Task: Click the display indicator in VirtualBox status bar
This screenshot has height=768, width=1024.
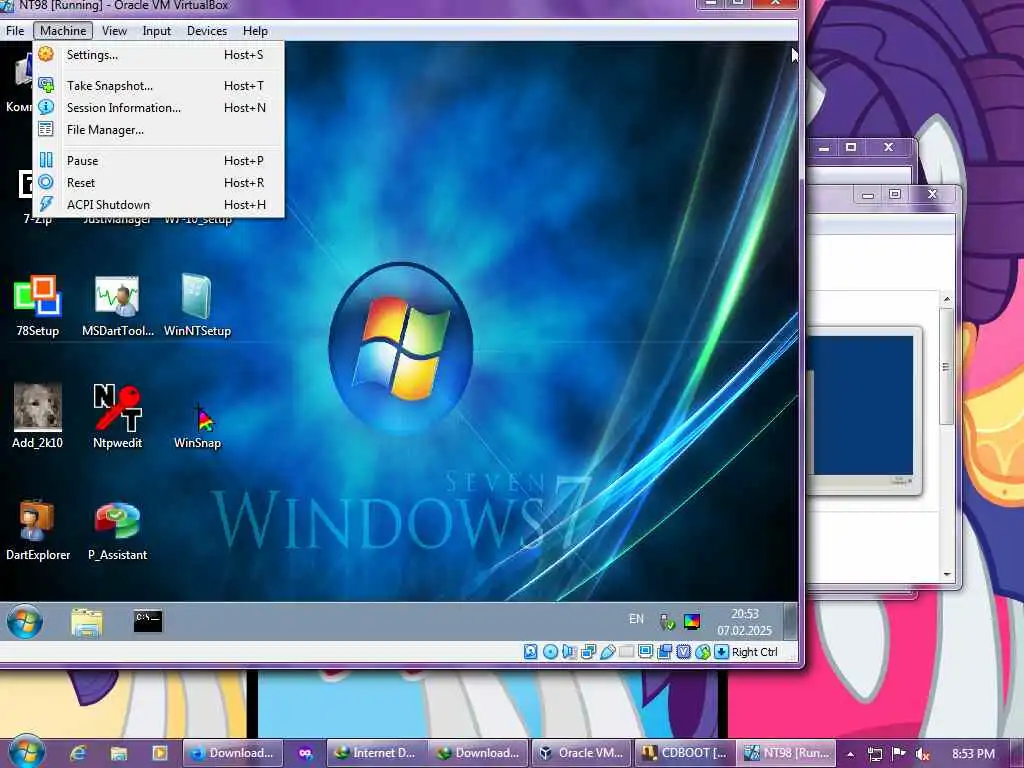Action: 645,652
